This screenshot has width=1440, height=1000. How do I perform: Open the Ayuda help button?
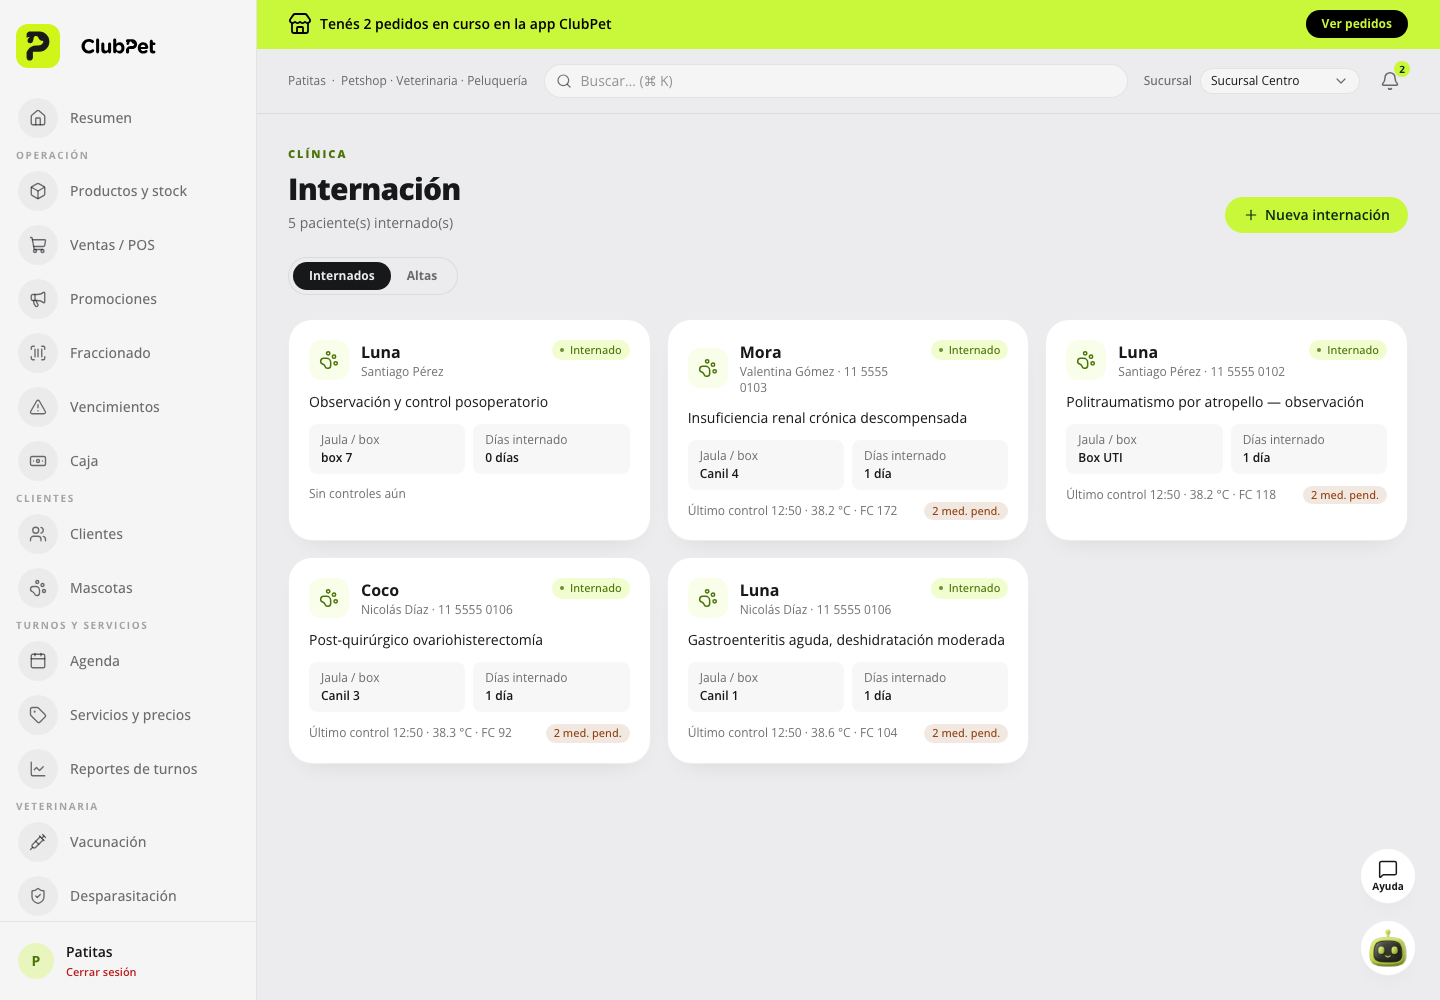click(x=1388, y=876)
